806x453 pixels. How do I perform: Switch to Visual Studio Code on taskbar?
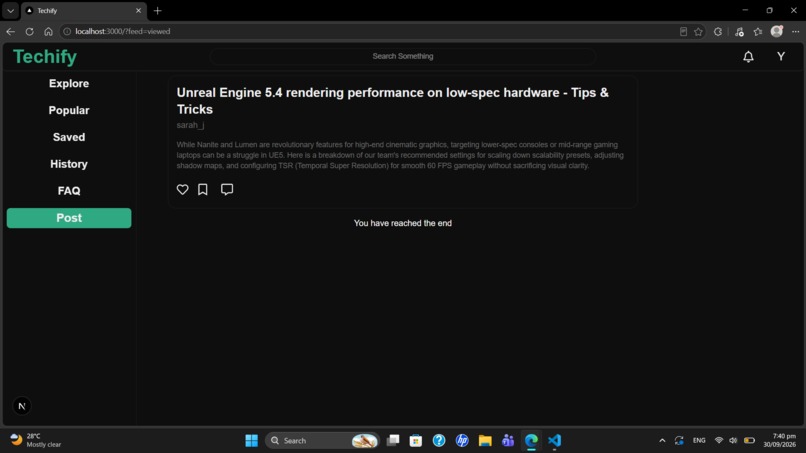[x=554, y=441]
